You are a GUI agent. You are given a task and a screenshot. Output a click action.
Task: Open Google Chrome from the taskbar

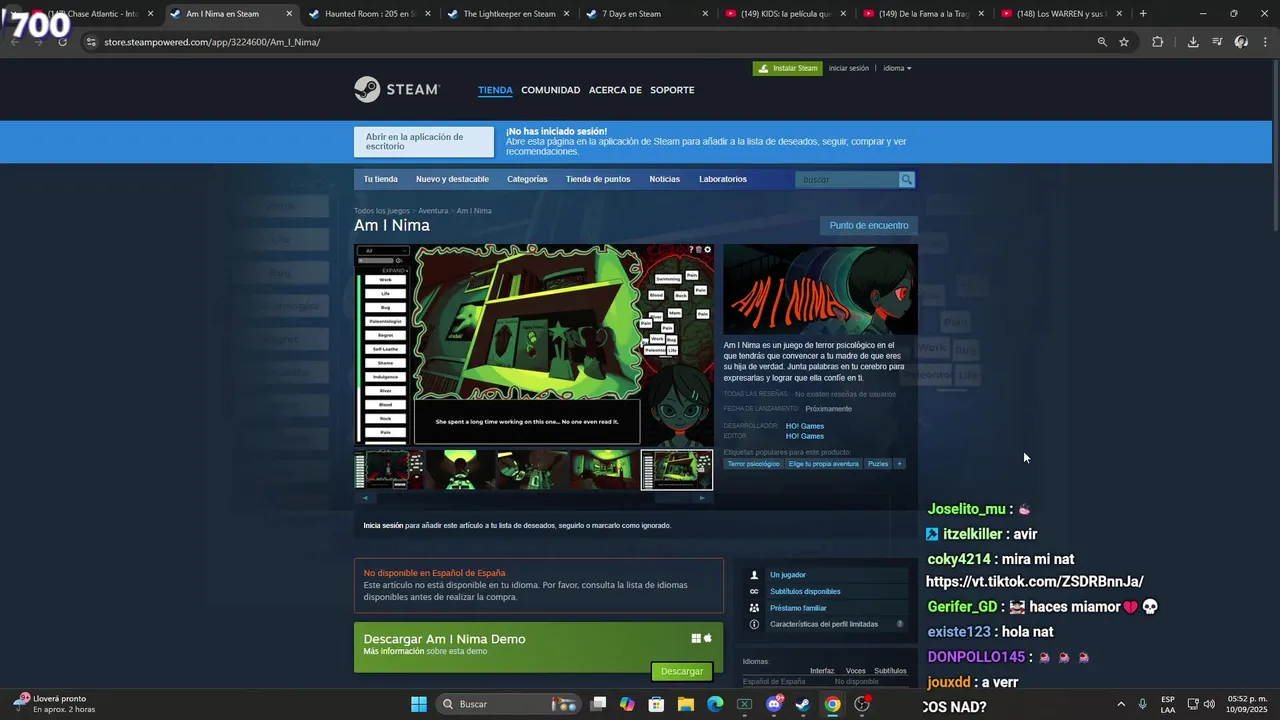click(832, 704)
